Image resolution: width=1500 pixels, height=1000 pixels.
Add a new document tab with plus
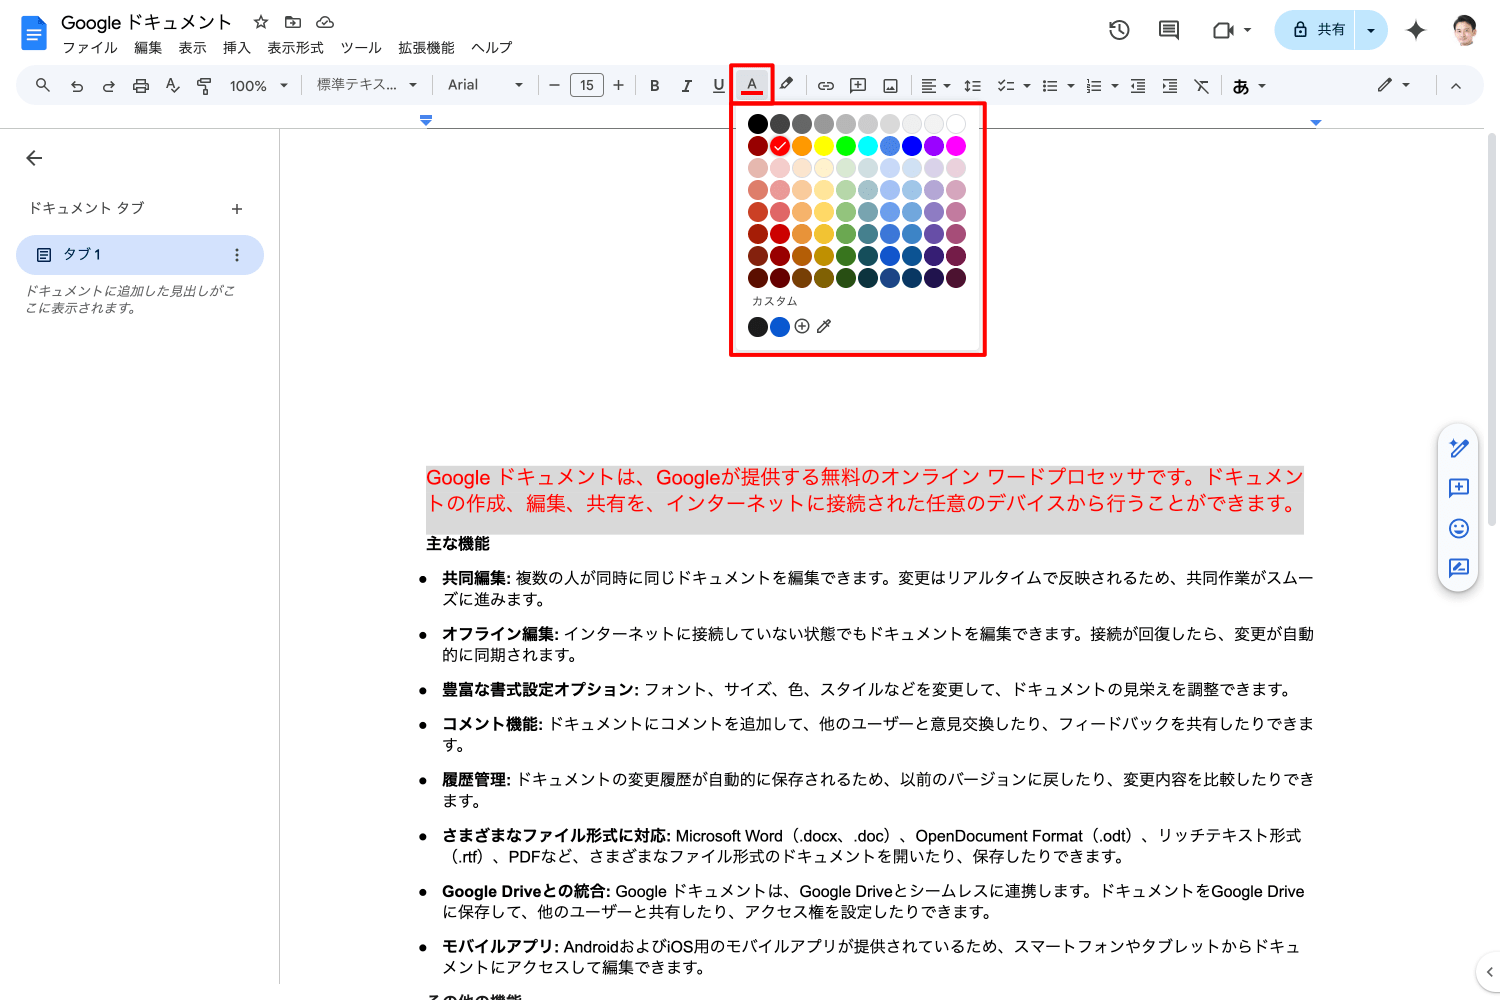237,209
